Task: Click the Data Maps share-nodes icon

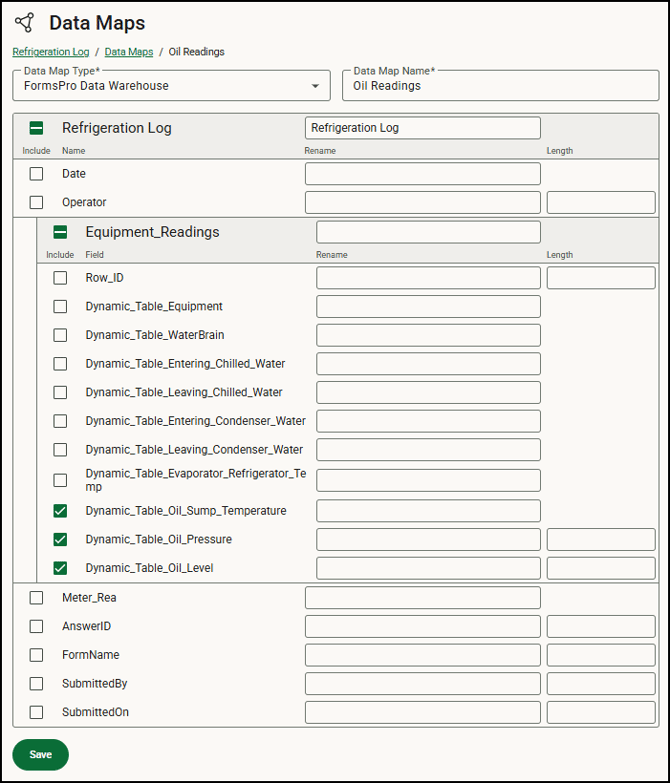Action: pos(25,22)
